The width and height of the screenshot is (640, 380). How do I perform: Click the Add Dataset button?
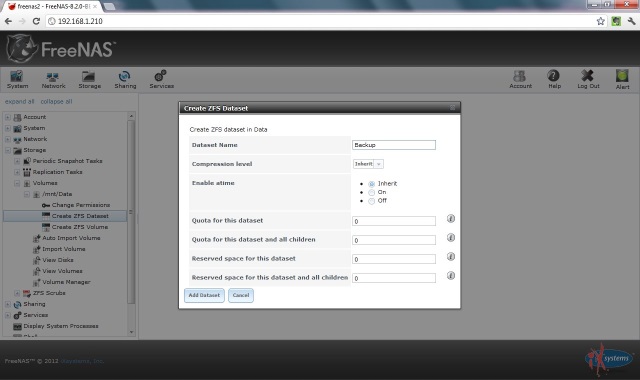pyautogui.click(x=204, y=295)
